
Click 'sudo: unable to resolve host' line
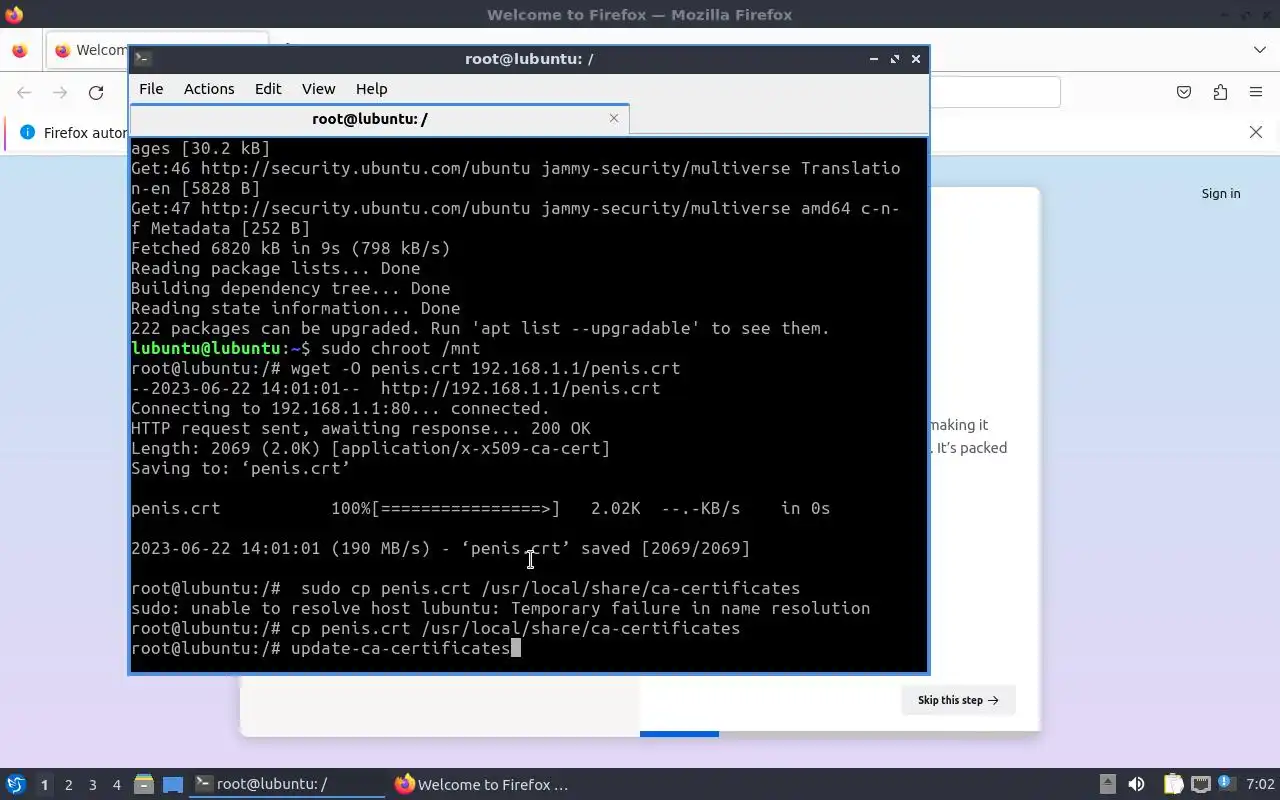pyautogui.click(x=500, y=608)
